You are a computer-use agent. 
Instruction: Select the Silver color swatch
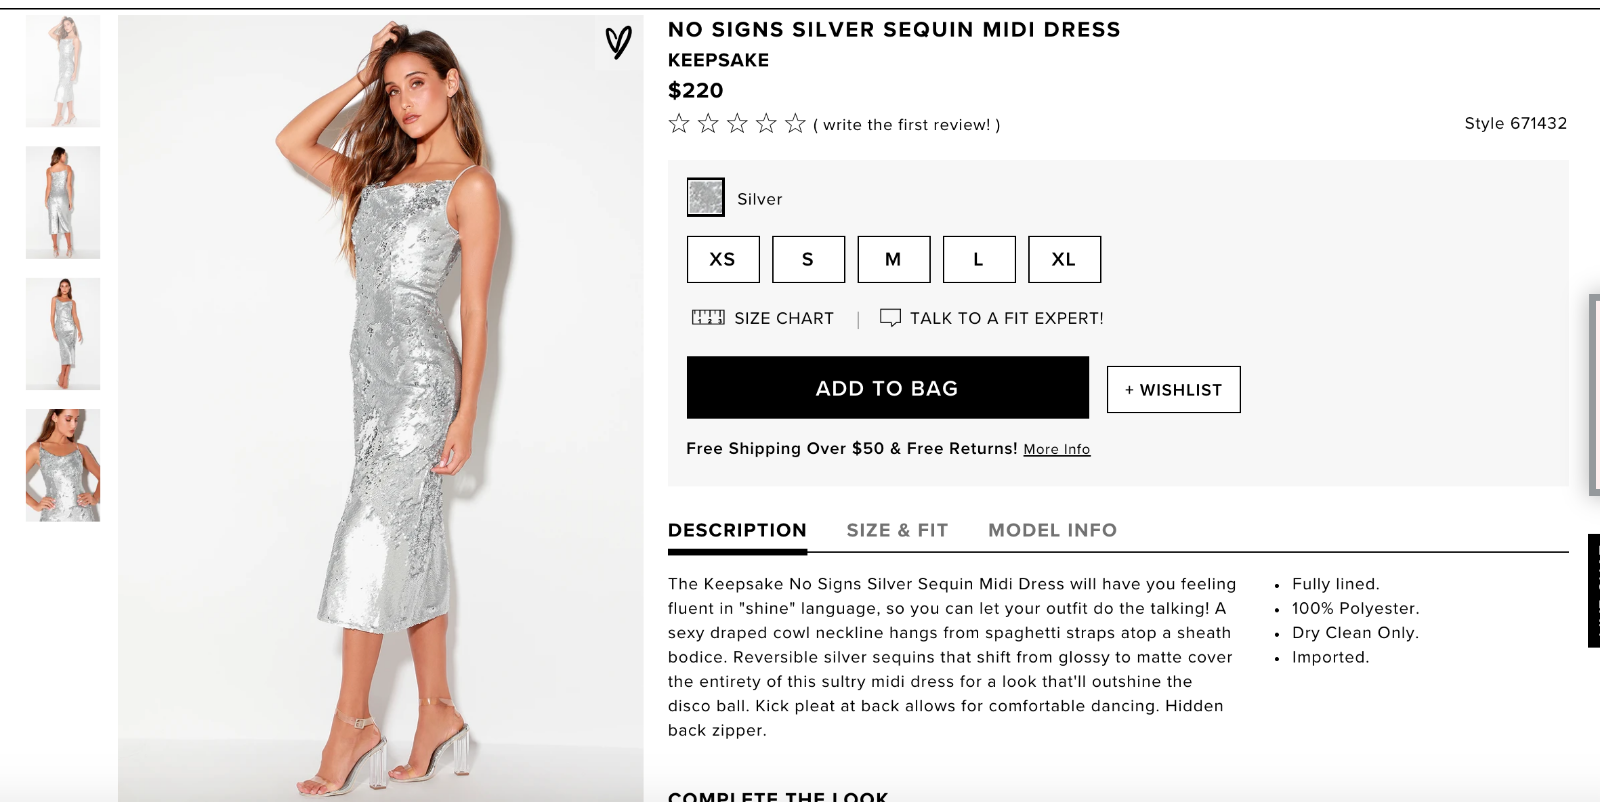pyautogui.click(x=706, y=198)
